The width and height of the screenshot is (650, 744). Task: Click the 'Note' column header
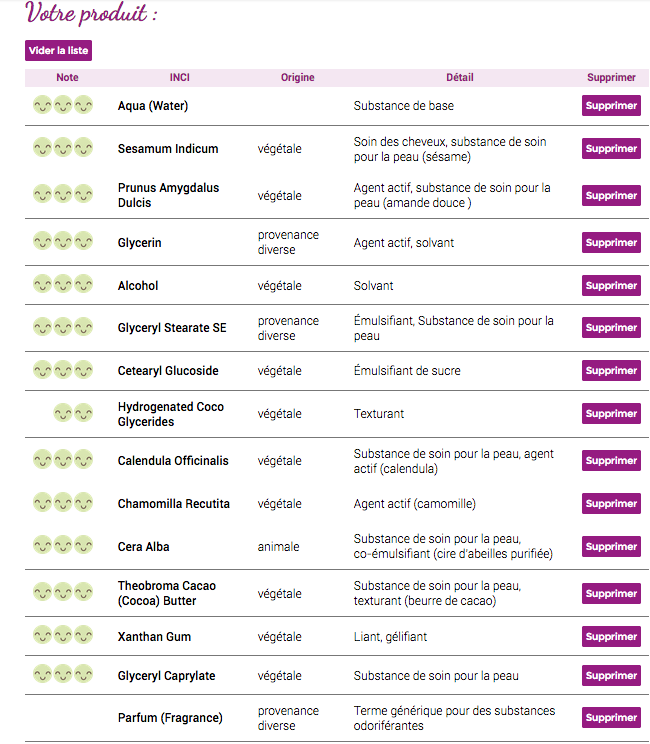67,77
